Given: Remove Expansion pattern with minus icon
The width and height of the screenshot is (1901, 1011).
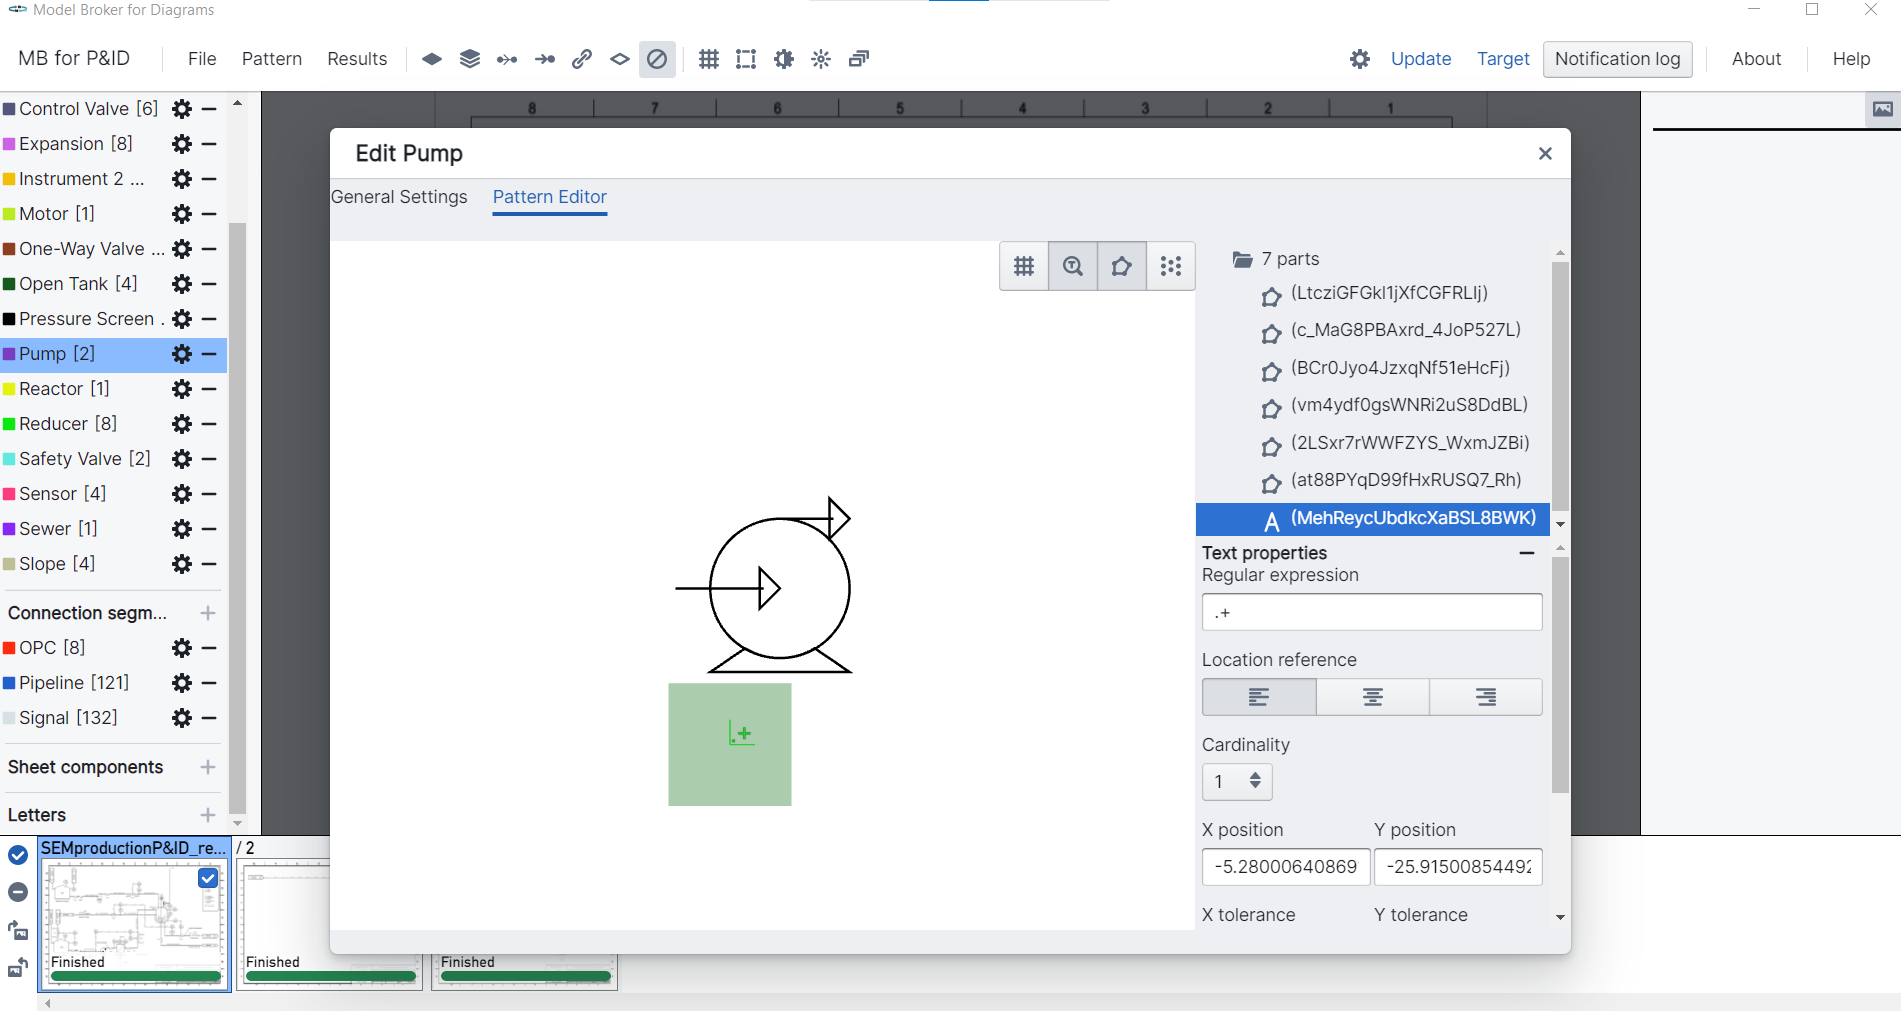Looking at the screenshot, I should [x=209, y=144].
